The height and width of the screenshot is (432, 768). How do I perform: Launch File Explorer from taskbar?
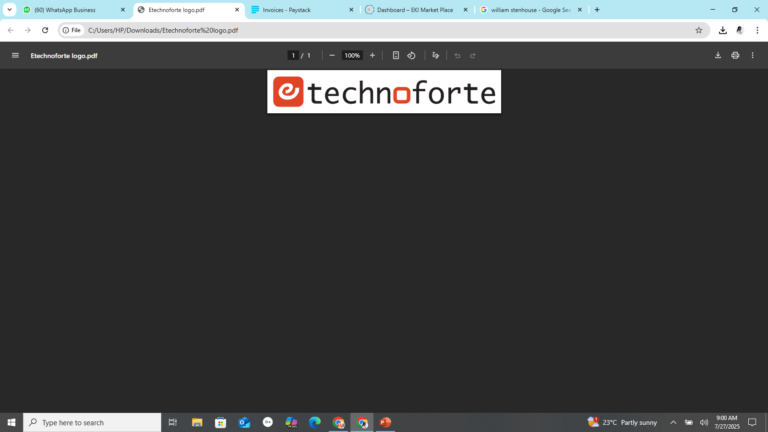click(x=197, y=422)
